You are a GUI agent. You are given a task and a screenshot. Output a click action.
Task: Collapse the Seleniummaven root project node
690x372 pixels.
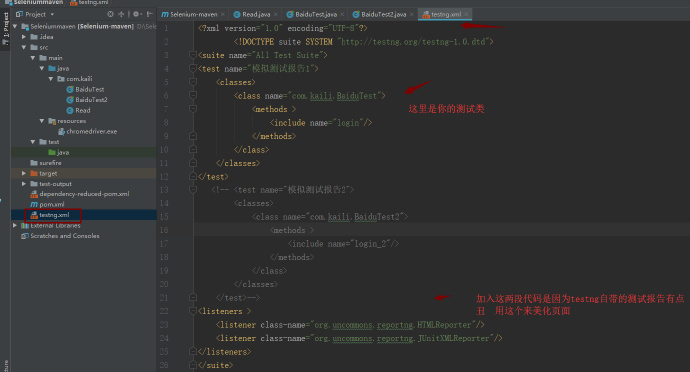tap(15, 26)
